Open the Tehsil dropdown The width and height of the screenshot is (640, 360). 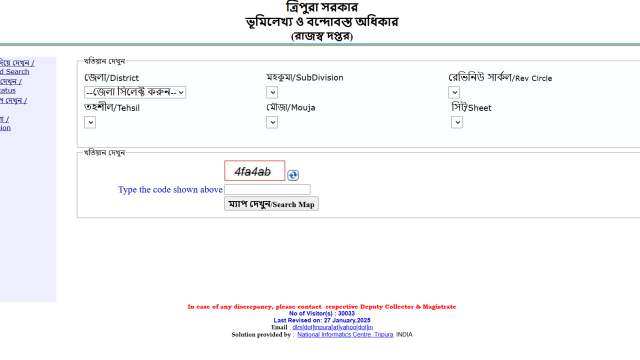coord(90,122)
